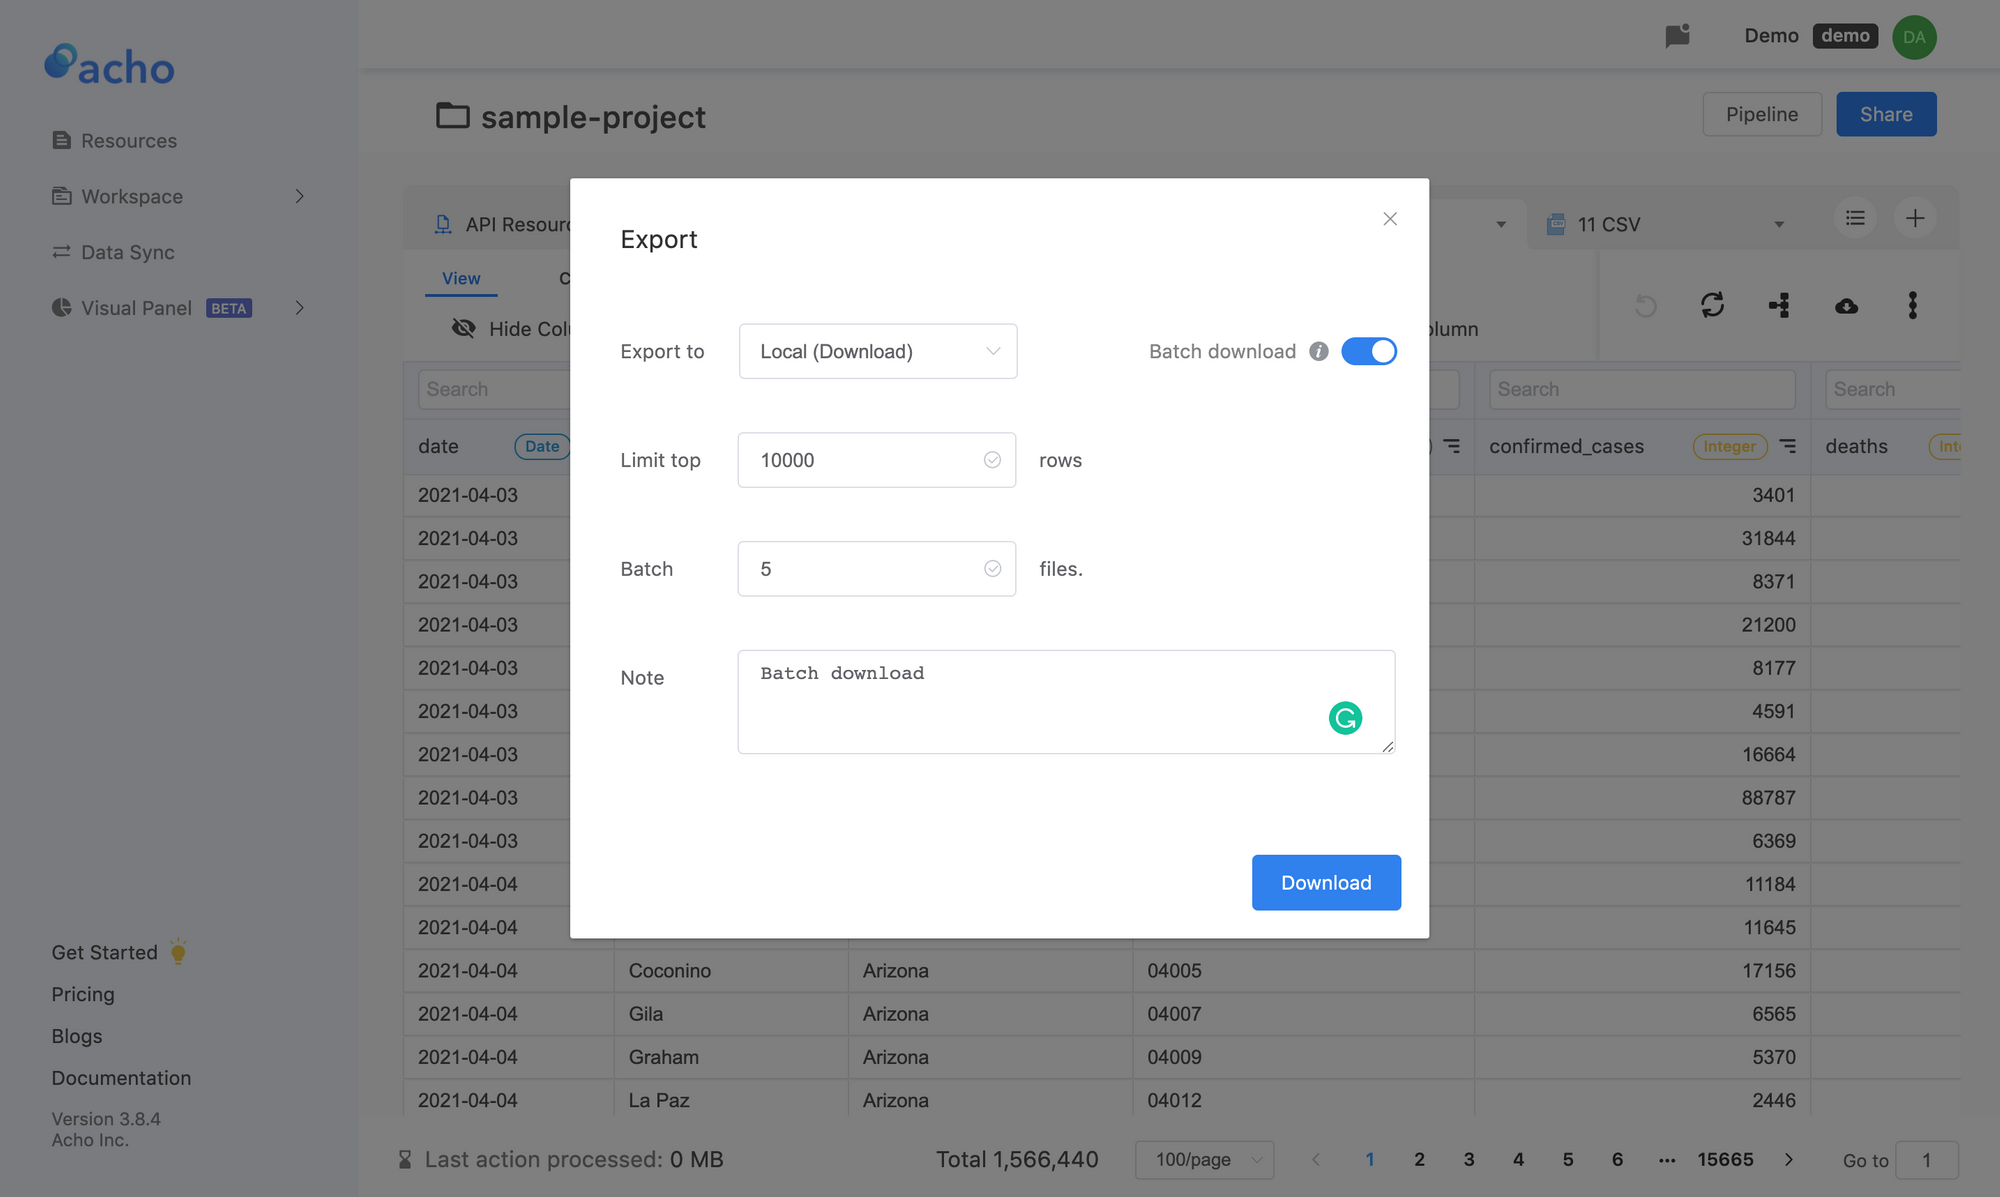The width and height of the screenshot is (2000, 1197).
Task: Open Get Started link
Action: point(105,953)
